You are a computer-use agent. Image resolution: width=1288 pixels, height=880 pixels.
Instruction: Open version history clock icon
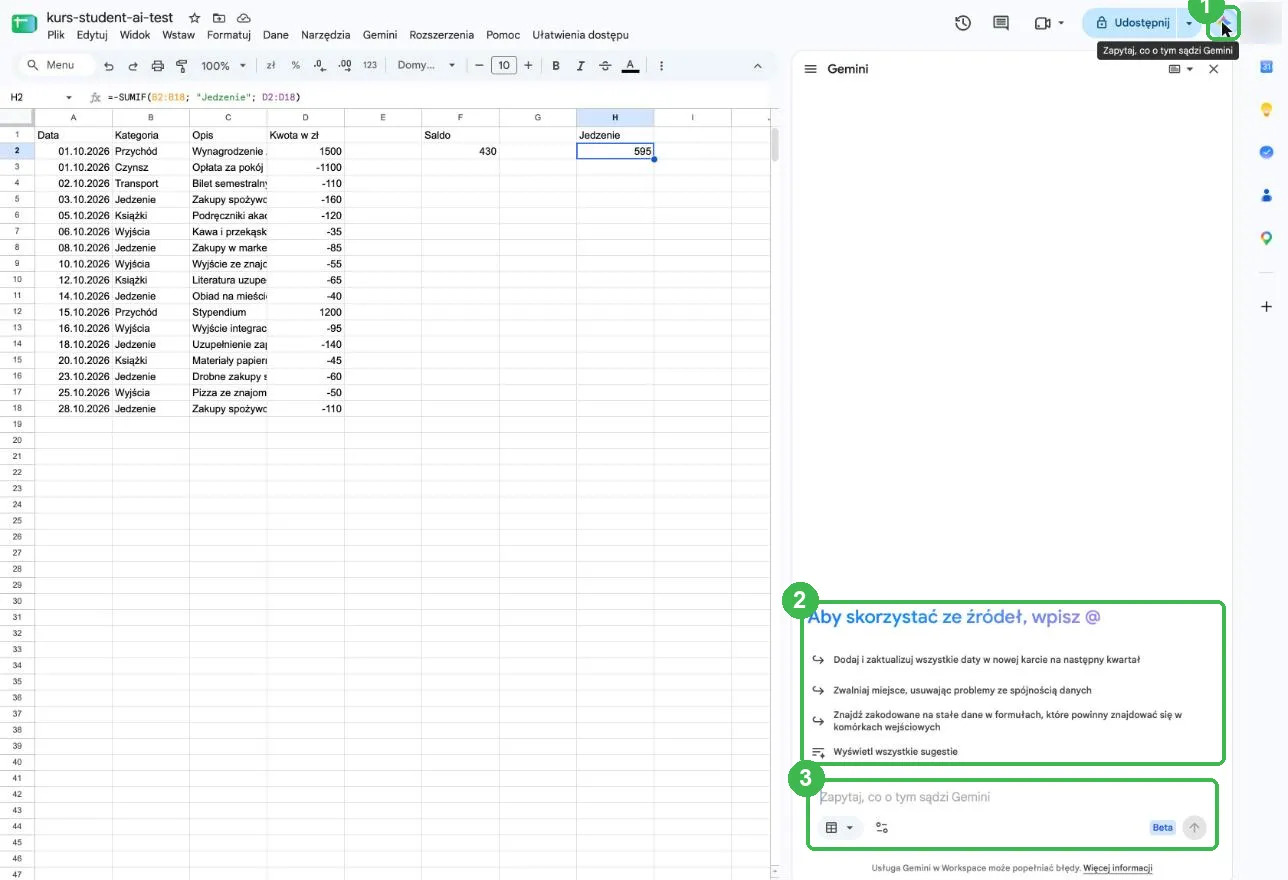point(963,23)
